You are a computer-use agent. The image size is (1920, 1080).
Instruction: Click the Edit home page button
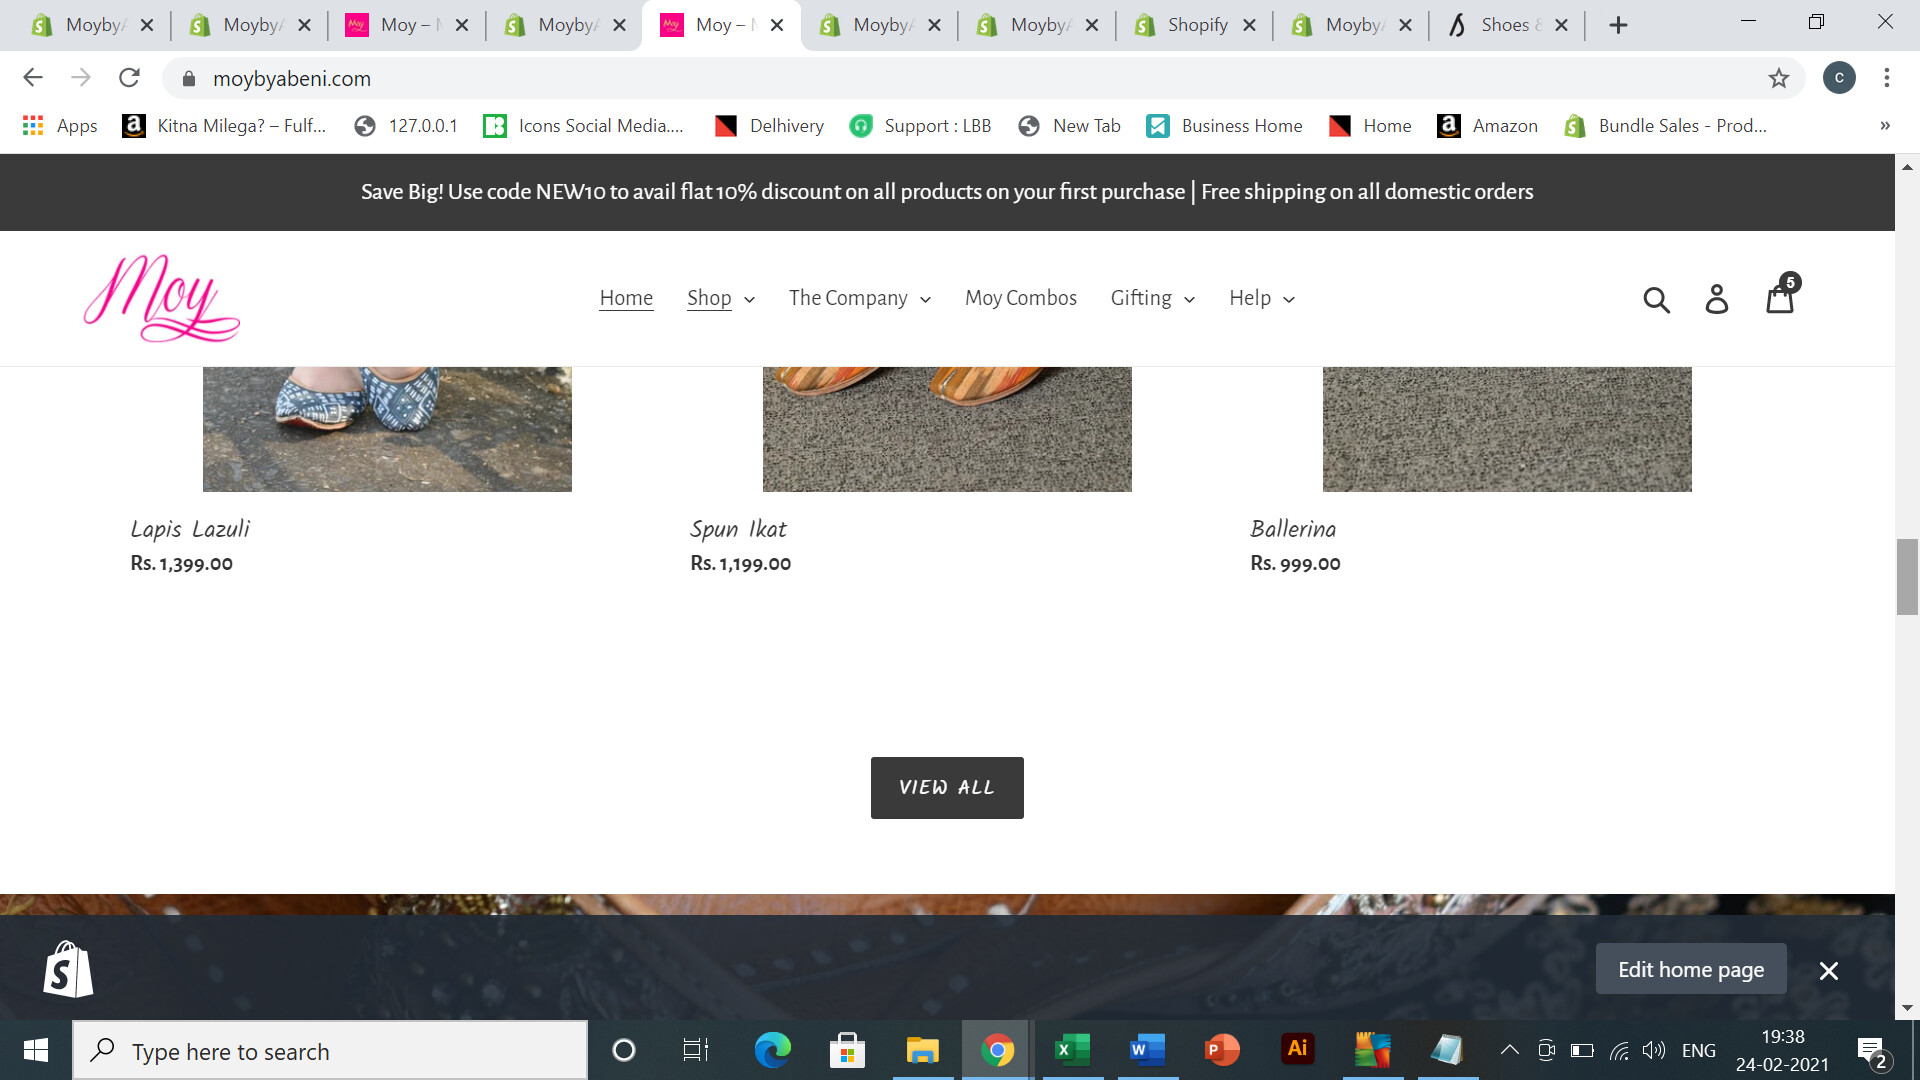pos(1690,969)
